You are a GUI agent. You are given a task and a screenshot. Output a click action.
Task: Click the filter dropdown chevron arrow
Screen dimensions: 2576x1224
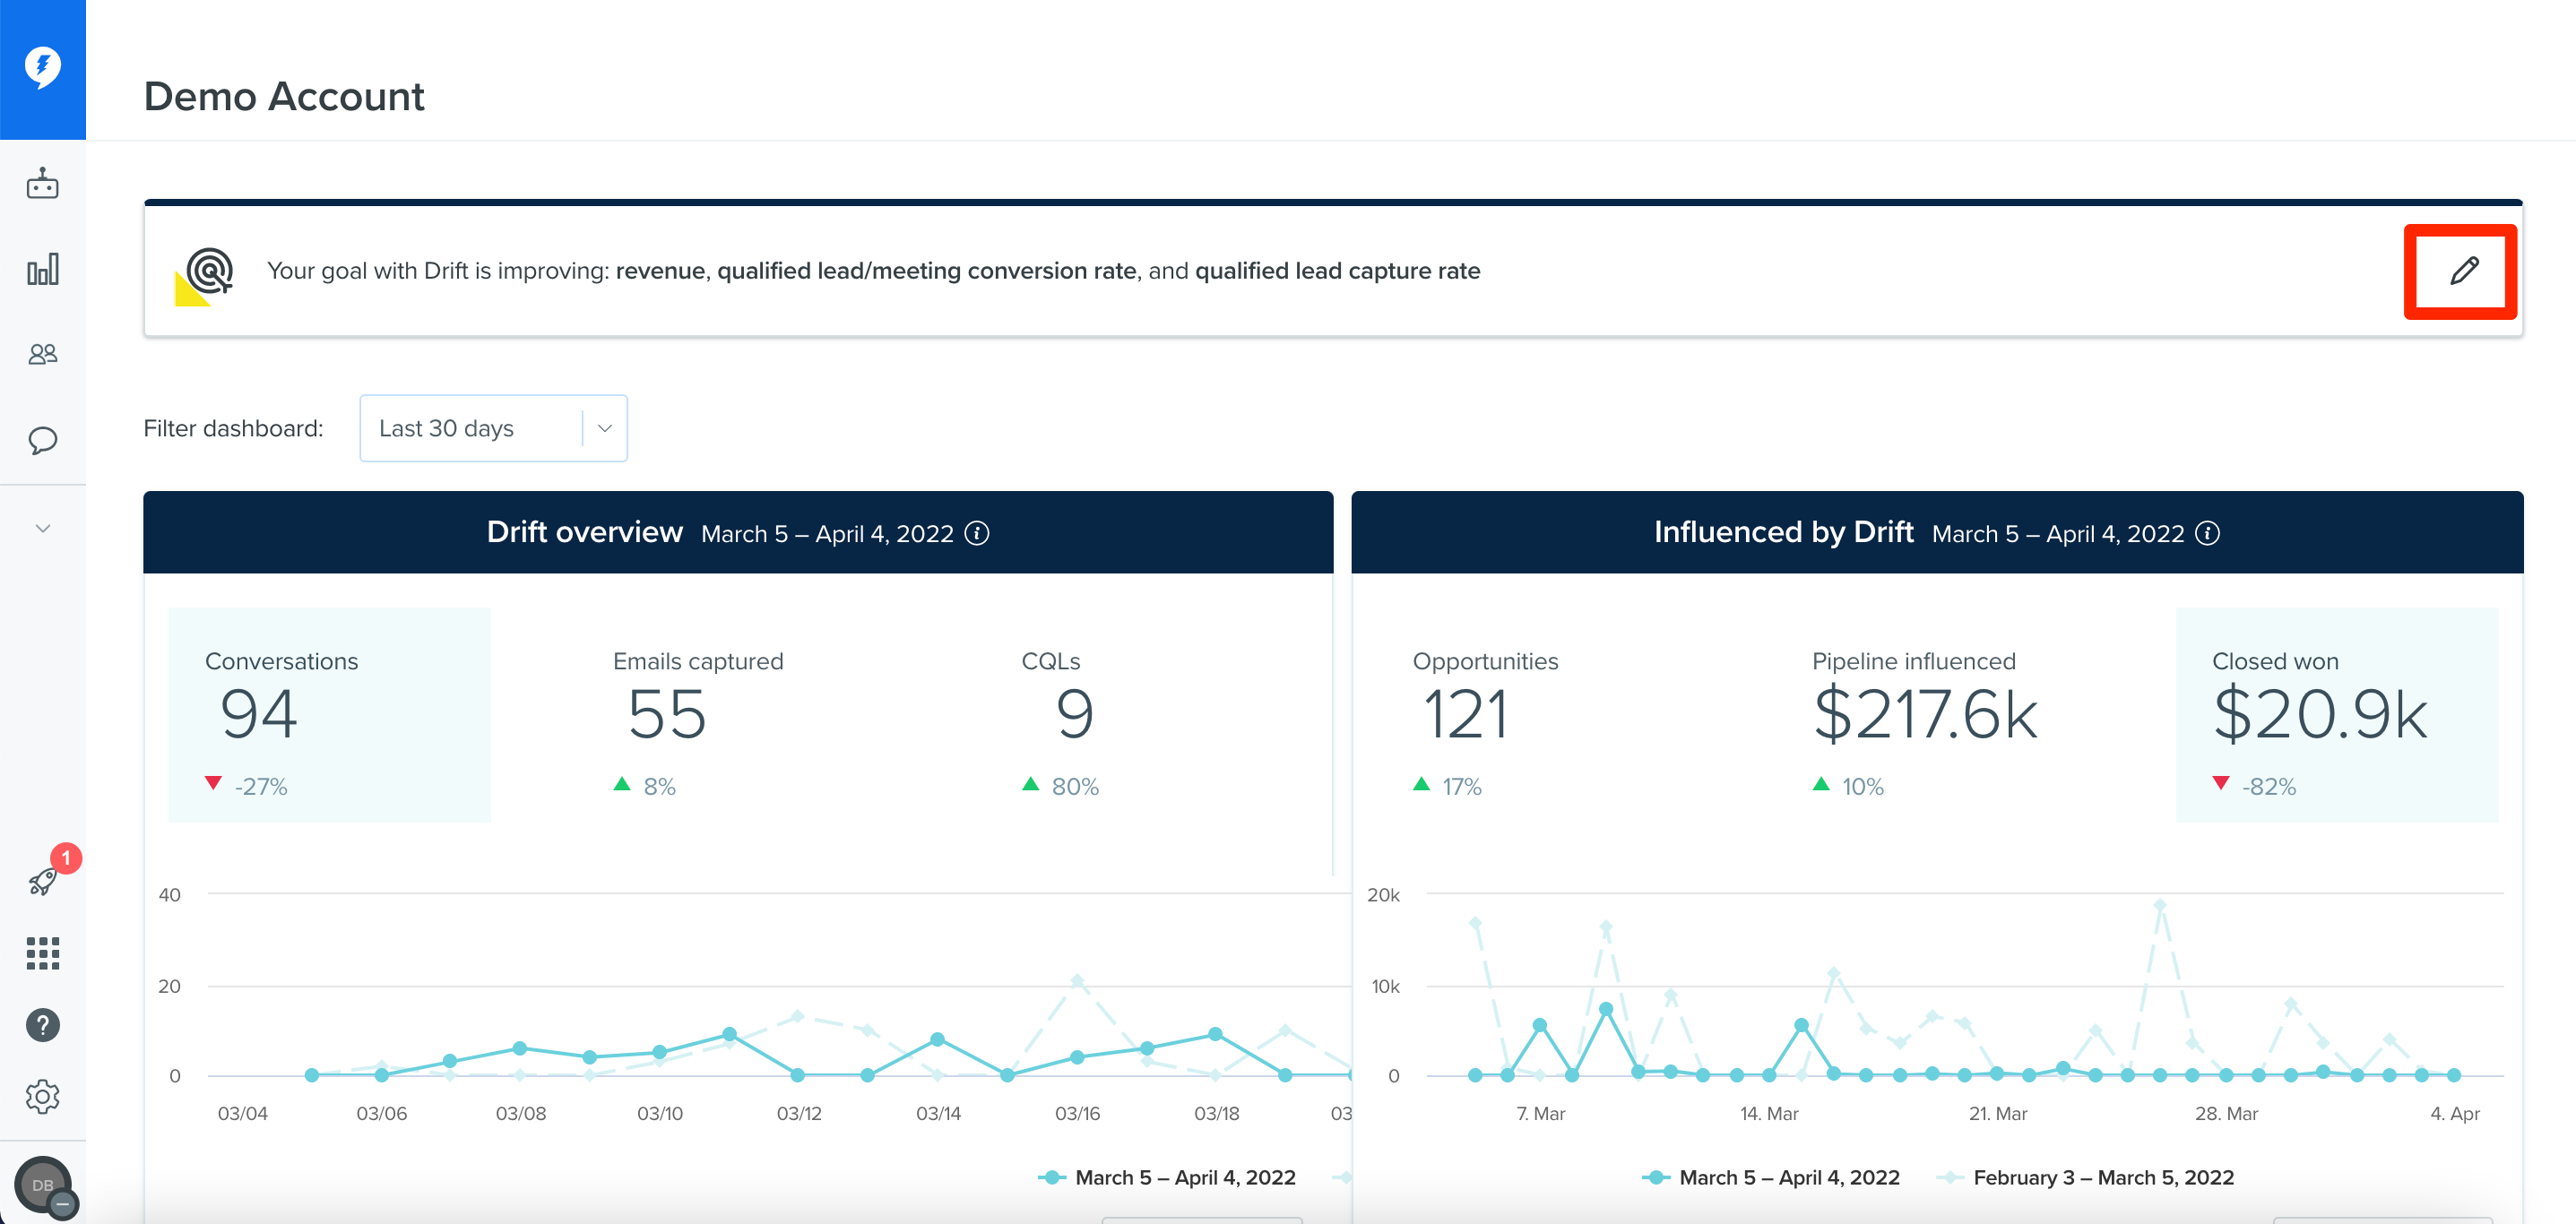605,428
